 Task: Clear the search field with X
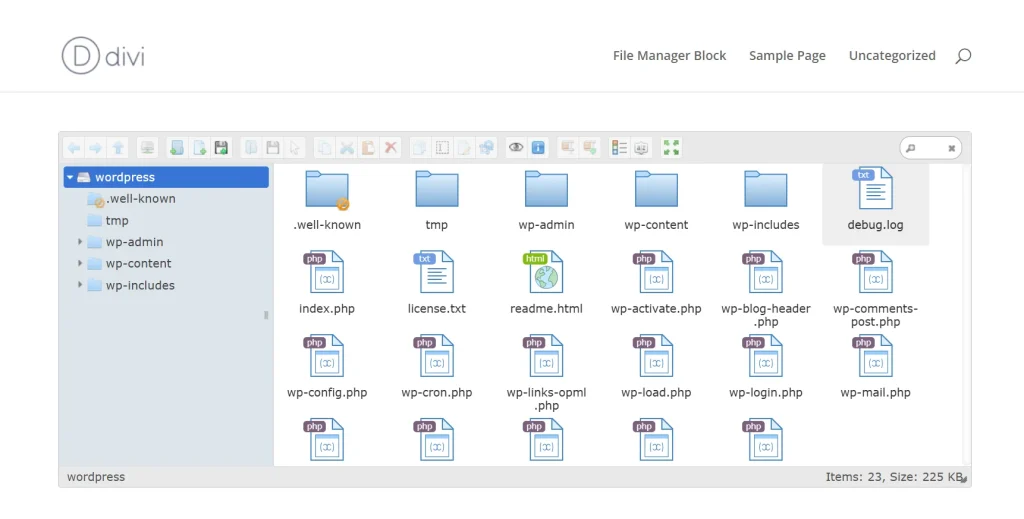pyautogui.click(x=952, y=148)
